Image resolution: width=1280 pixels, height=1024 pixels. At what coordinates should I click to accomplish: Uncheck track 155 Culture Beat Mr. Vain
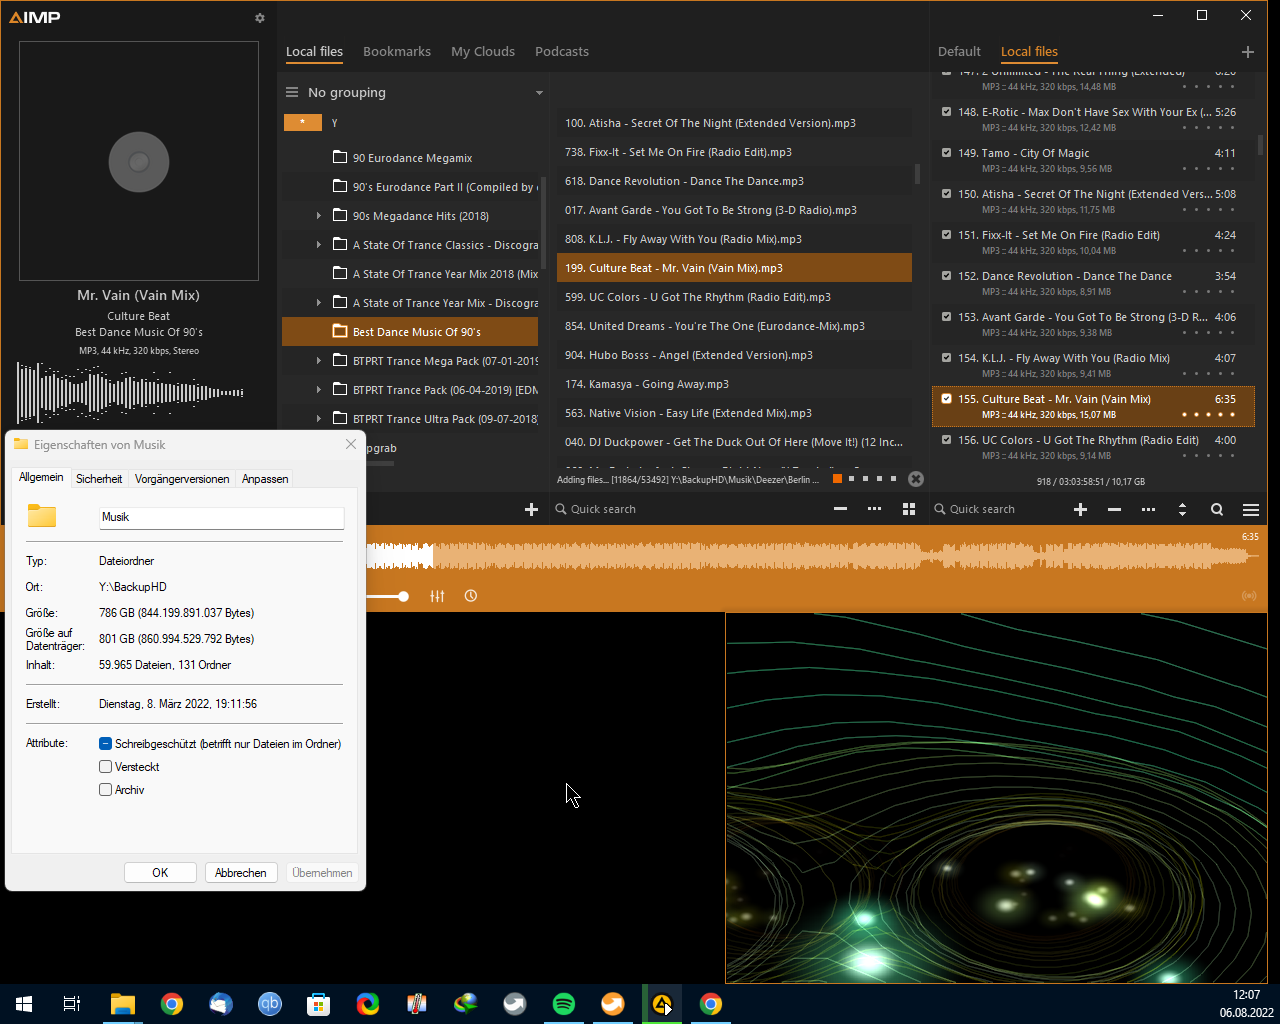(x=946, y=399)
